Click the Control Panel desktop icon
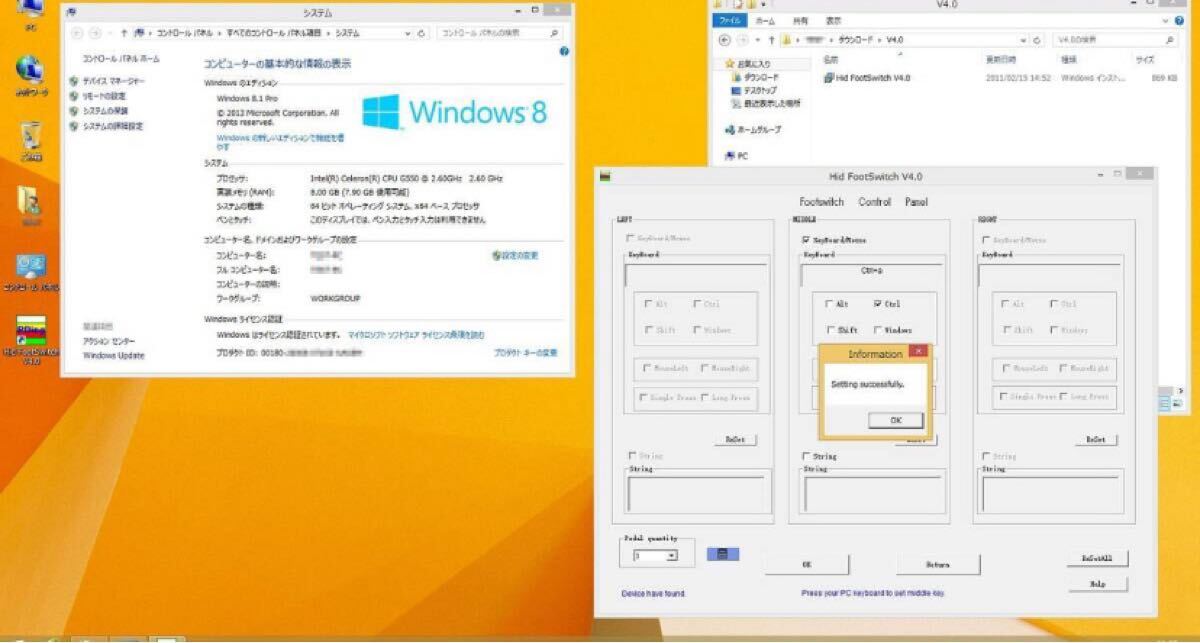Viewport: 1200px width, 643px height. click(x=31, y=272)
